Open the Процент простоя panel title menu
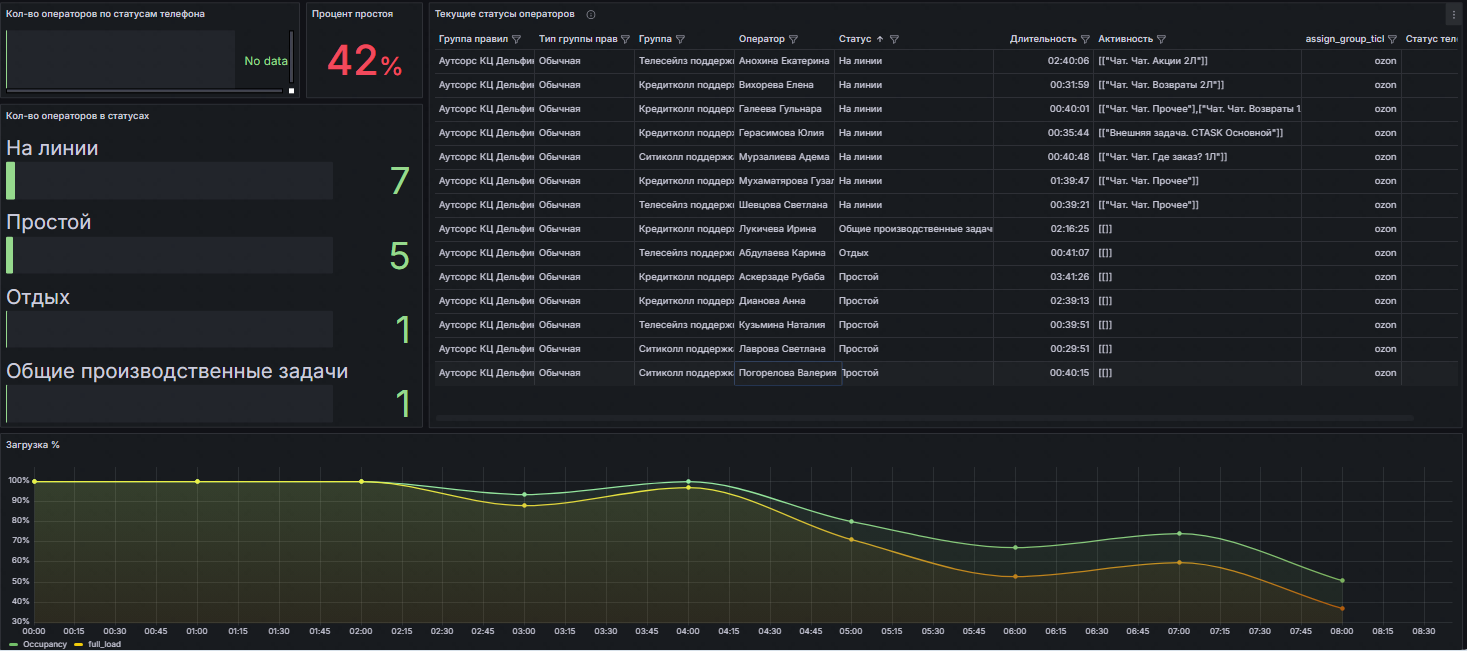The height and width of the screenshot is (651, 1467). coord(352,14)
